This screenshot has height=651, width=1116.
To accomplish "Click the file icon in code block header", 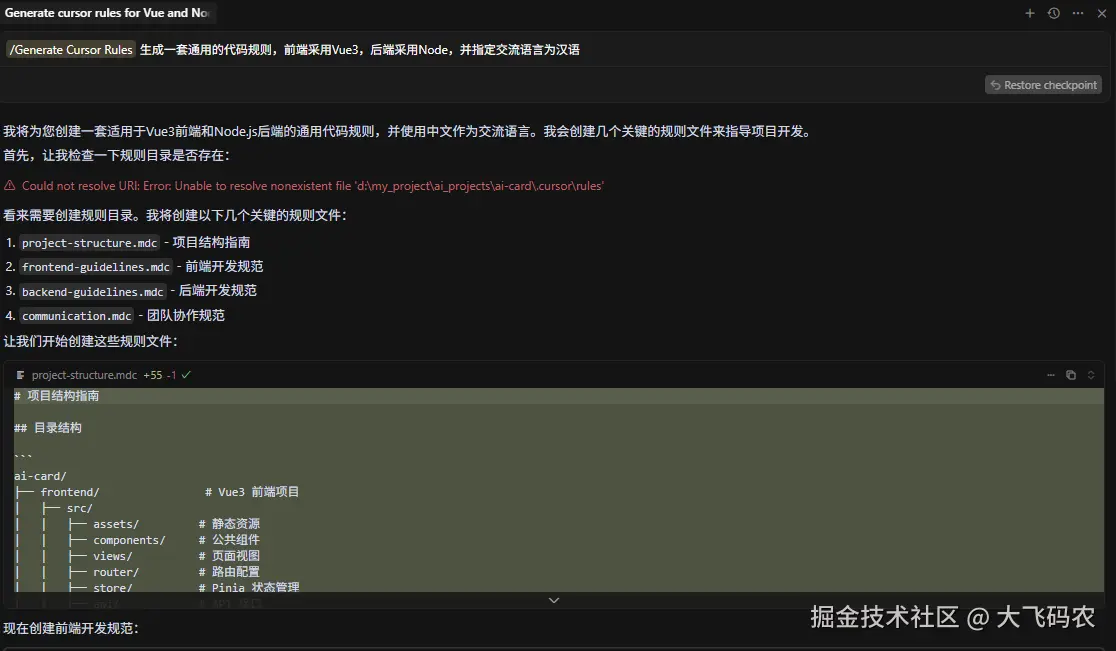I will click(x=20, y=375).
